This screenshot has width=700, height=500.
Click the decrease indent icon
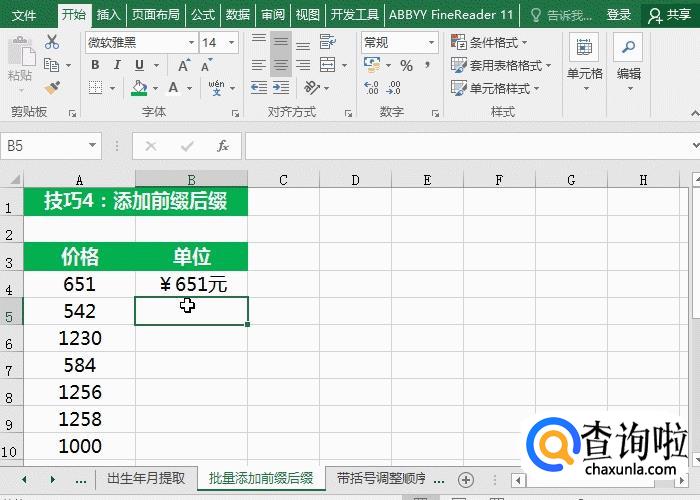pyautogui.click(x=259, y=88)
